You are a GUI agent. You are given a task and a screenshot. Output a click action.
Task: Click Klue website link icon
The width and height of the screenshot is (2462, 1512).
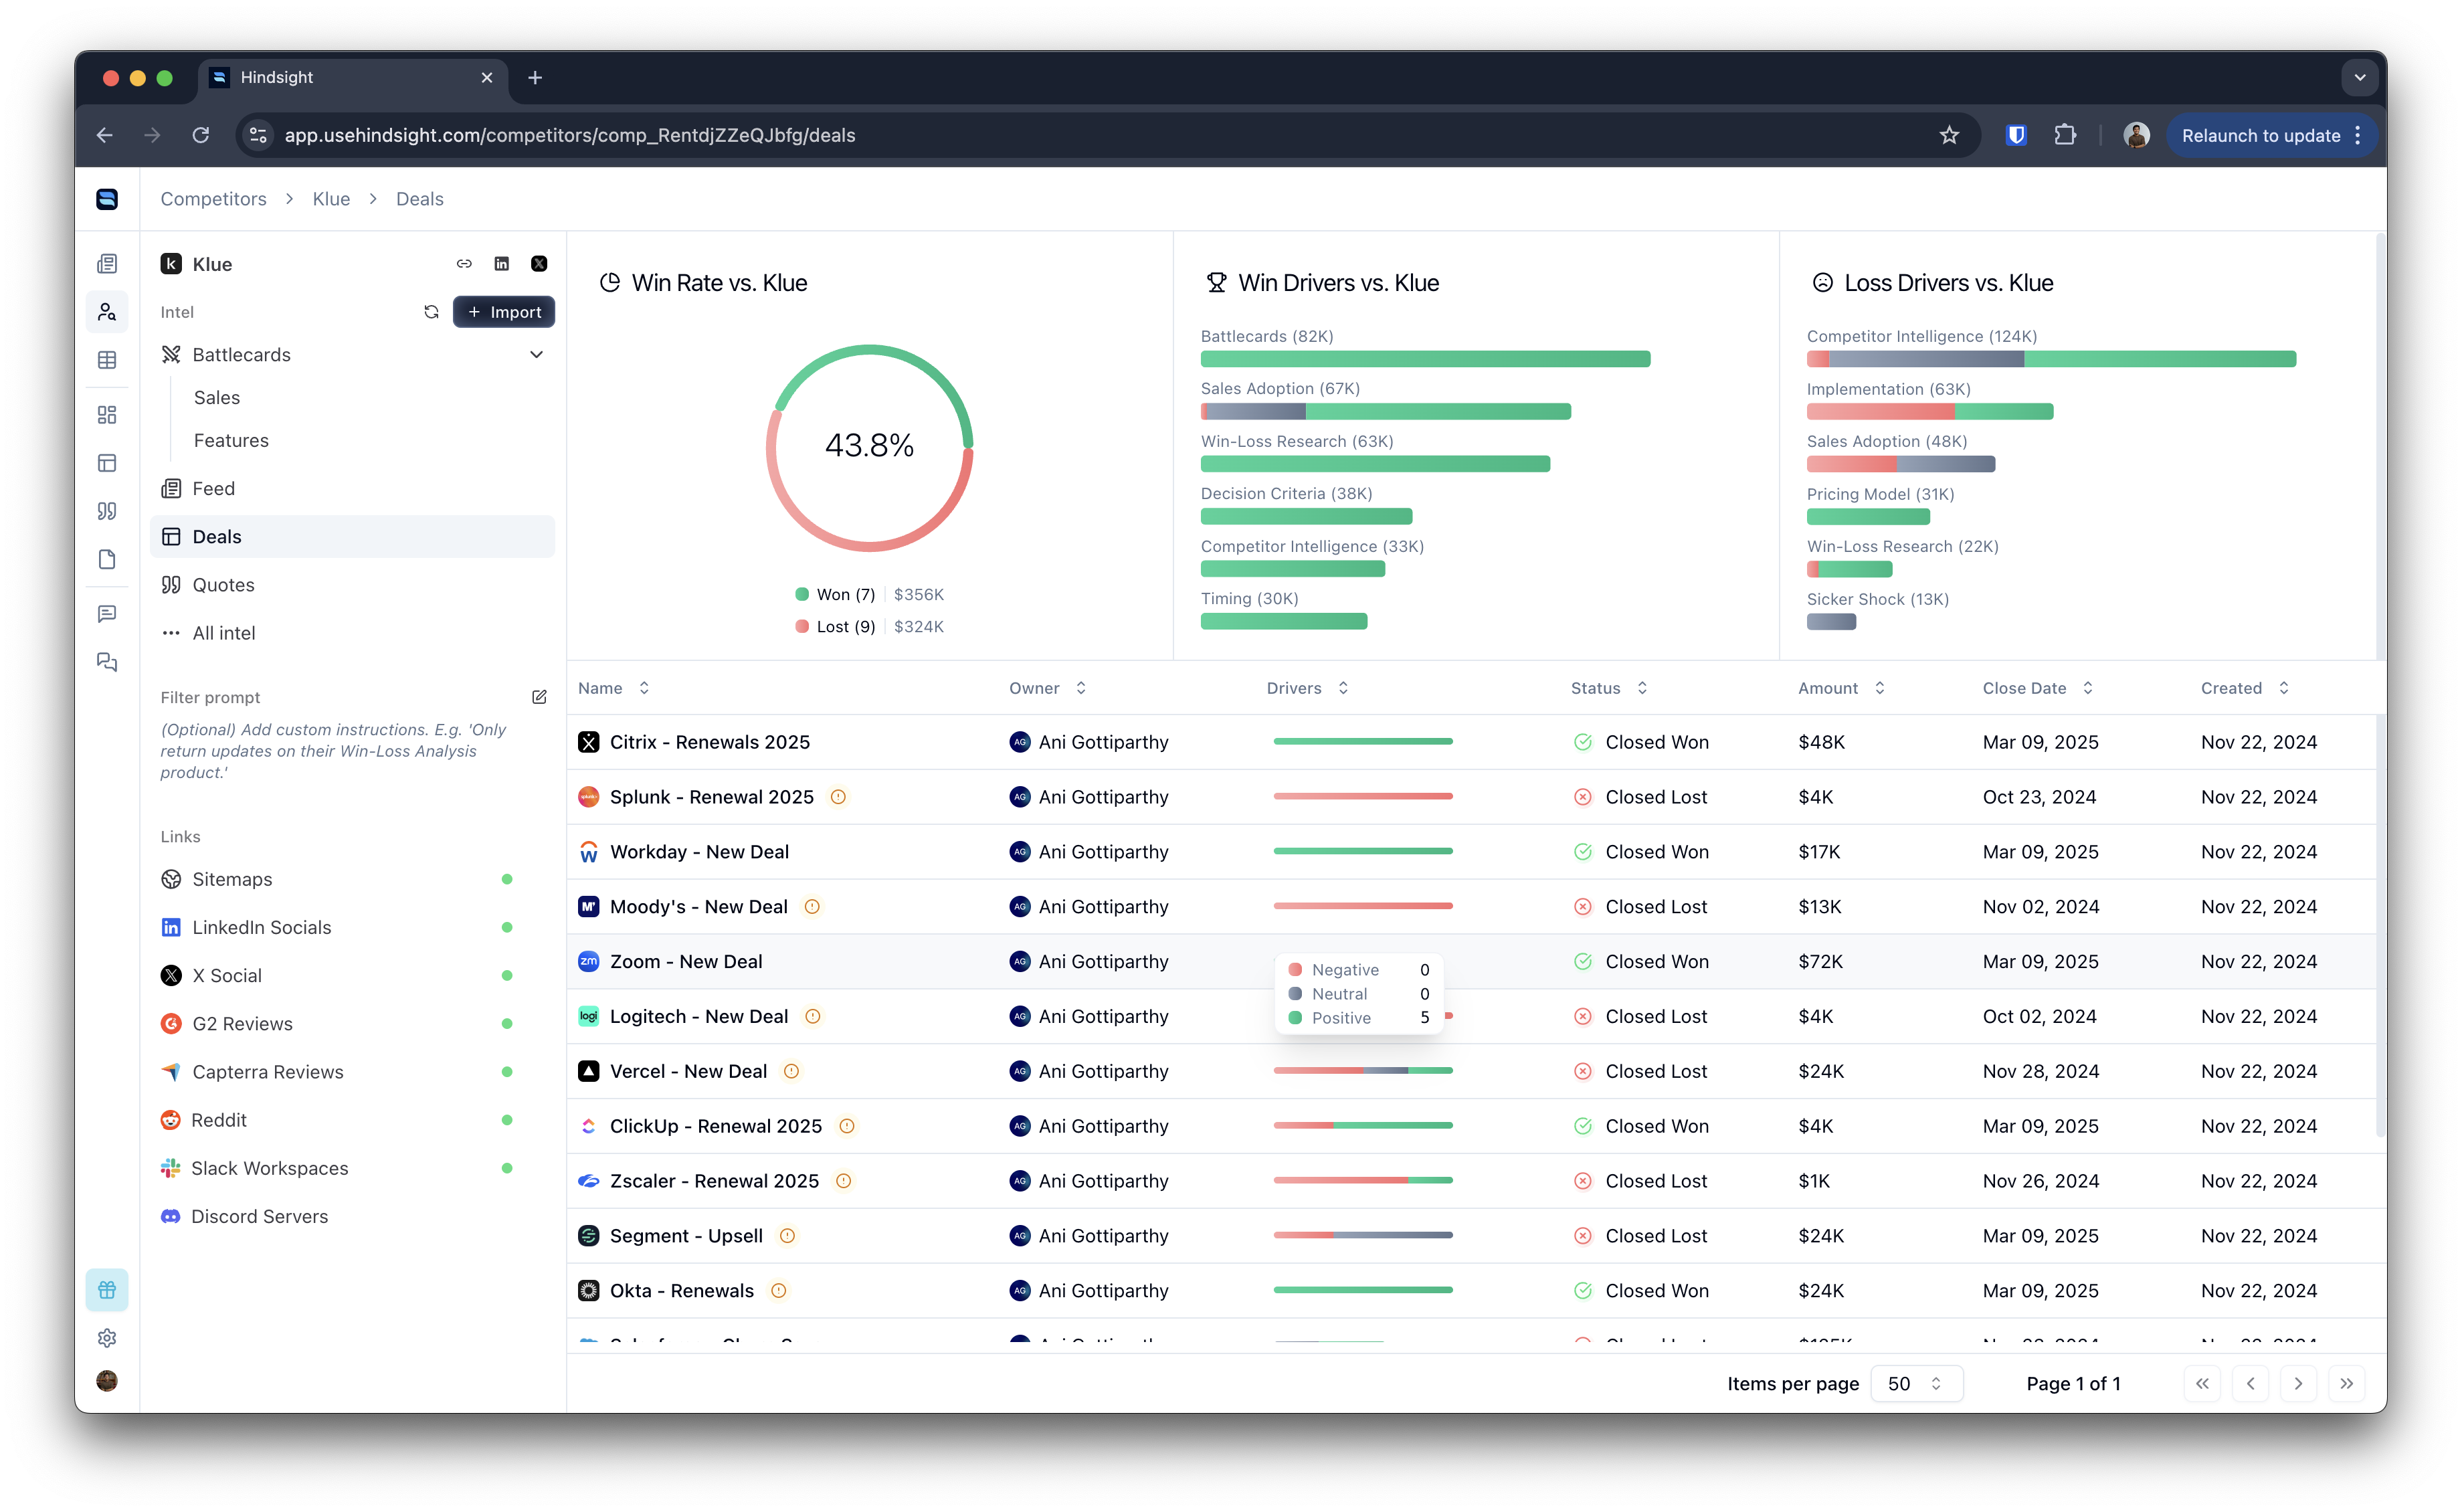[464, 264]
